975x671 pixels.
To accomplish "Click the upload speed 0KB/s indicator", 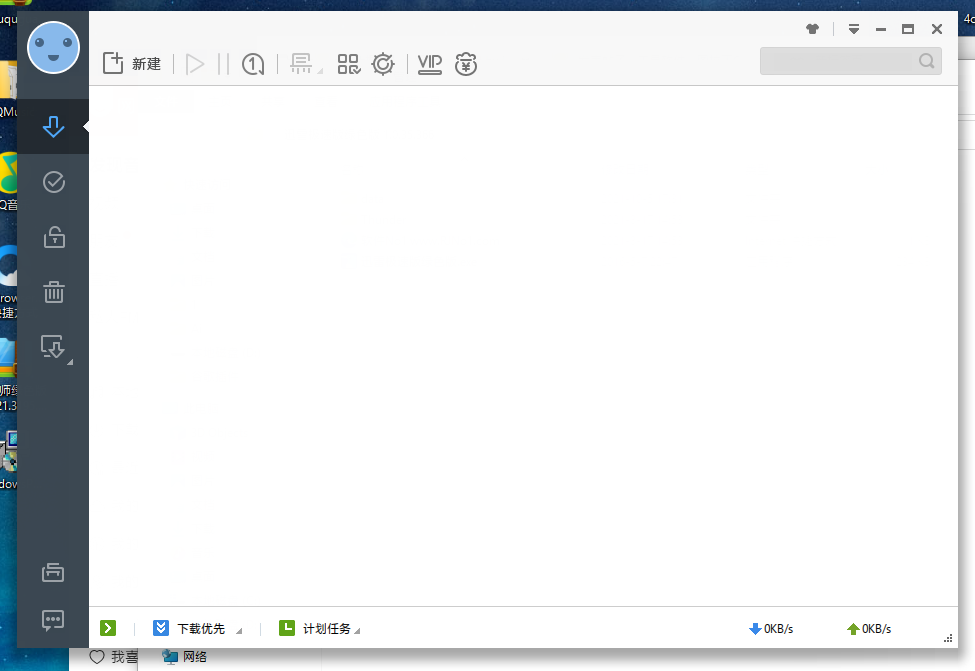I will (x=869, y=629).
